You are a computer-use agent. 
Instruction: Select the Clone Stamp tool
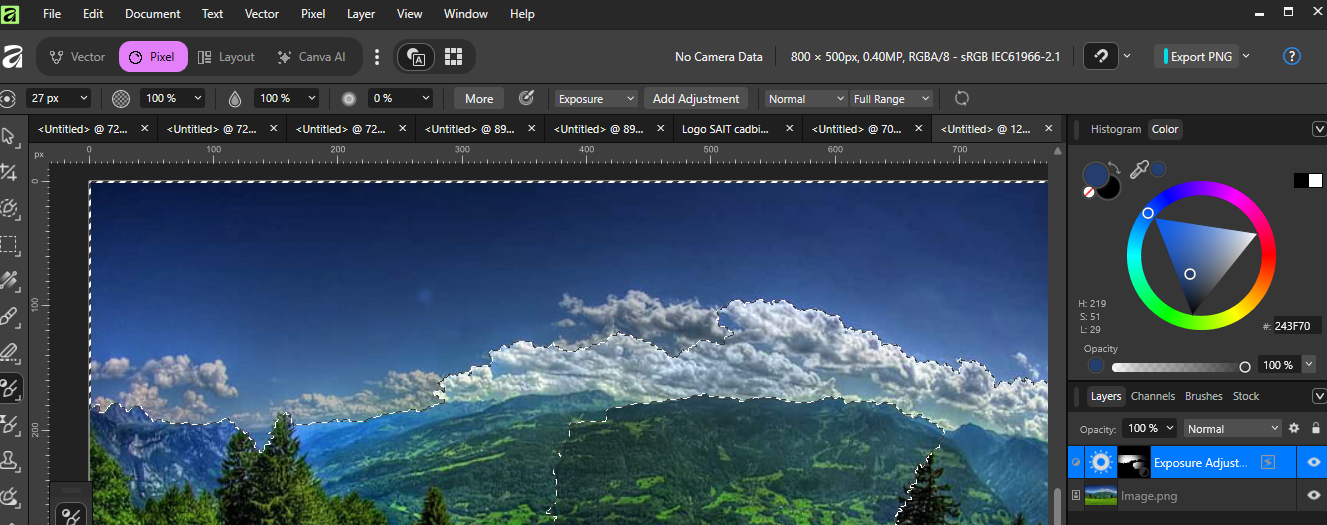[10, 460]
